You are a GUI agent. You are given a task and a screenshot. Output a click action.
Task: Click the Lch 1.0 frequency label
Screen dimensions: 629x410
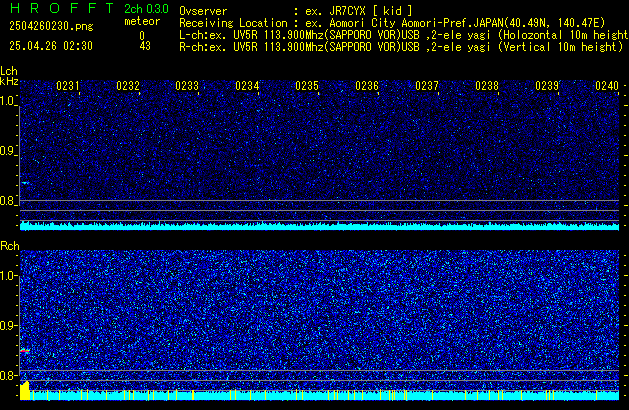click(8, 101)
